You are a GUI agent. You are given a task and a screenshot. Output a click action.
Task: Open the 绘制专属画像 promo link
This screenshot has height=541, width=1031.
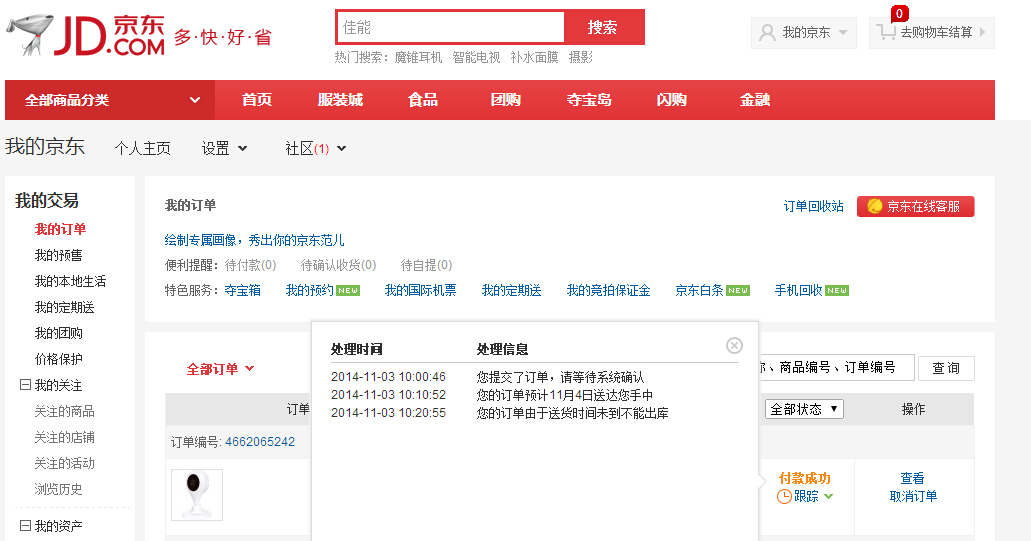(x=254, y=240)
